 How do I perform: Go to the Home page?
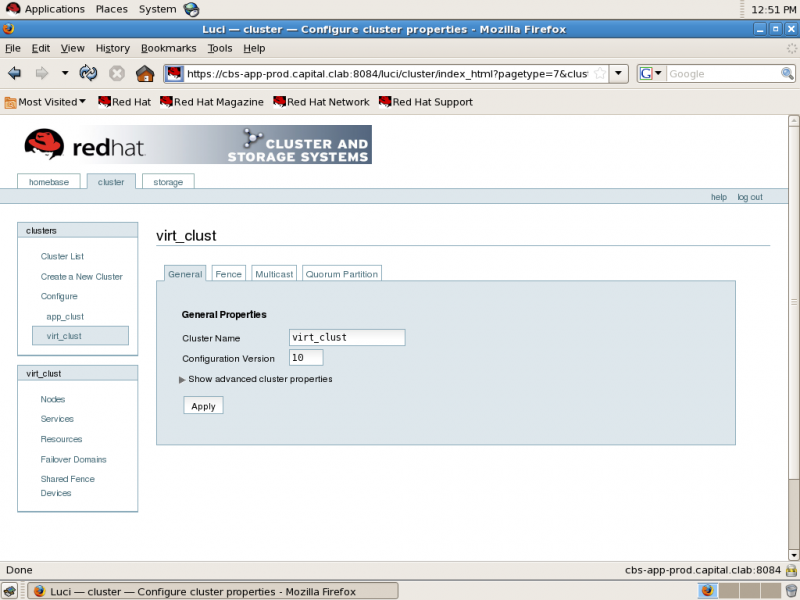(x=145, y=73)
